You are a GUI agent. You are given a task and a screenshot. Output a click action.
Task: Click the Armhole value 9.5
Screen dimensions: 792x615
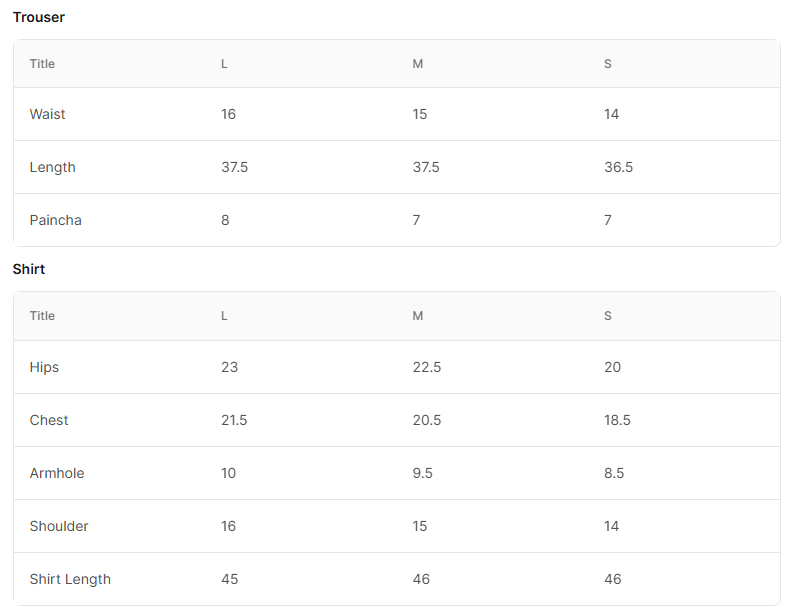(422, 473)
